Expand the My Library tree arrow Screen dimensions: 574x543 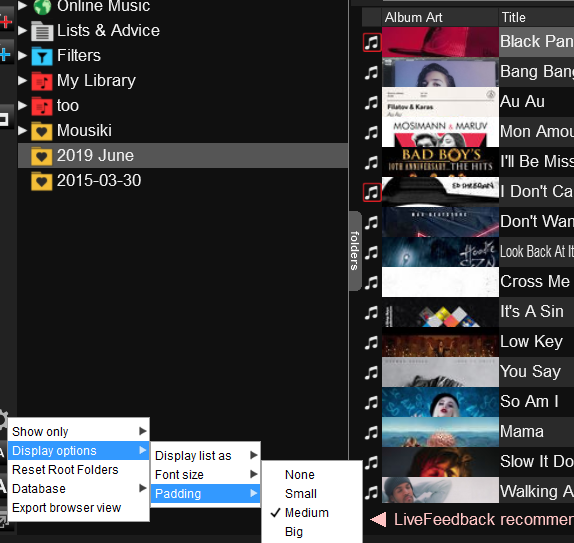tap(22, 81)
